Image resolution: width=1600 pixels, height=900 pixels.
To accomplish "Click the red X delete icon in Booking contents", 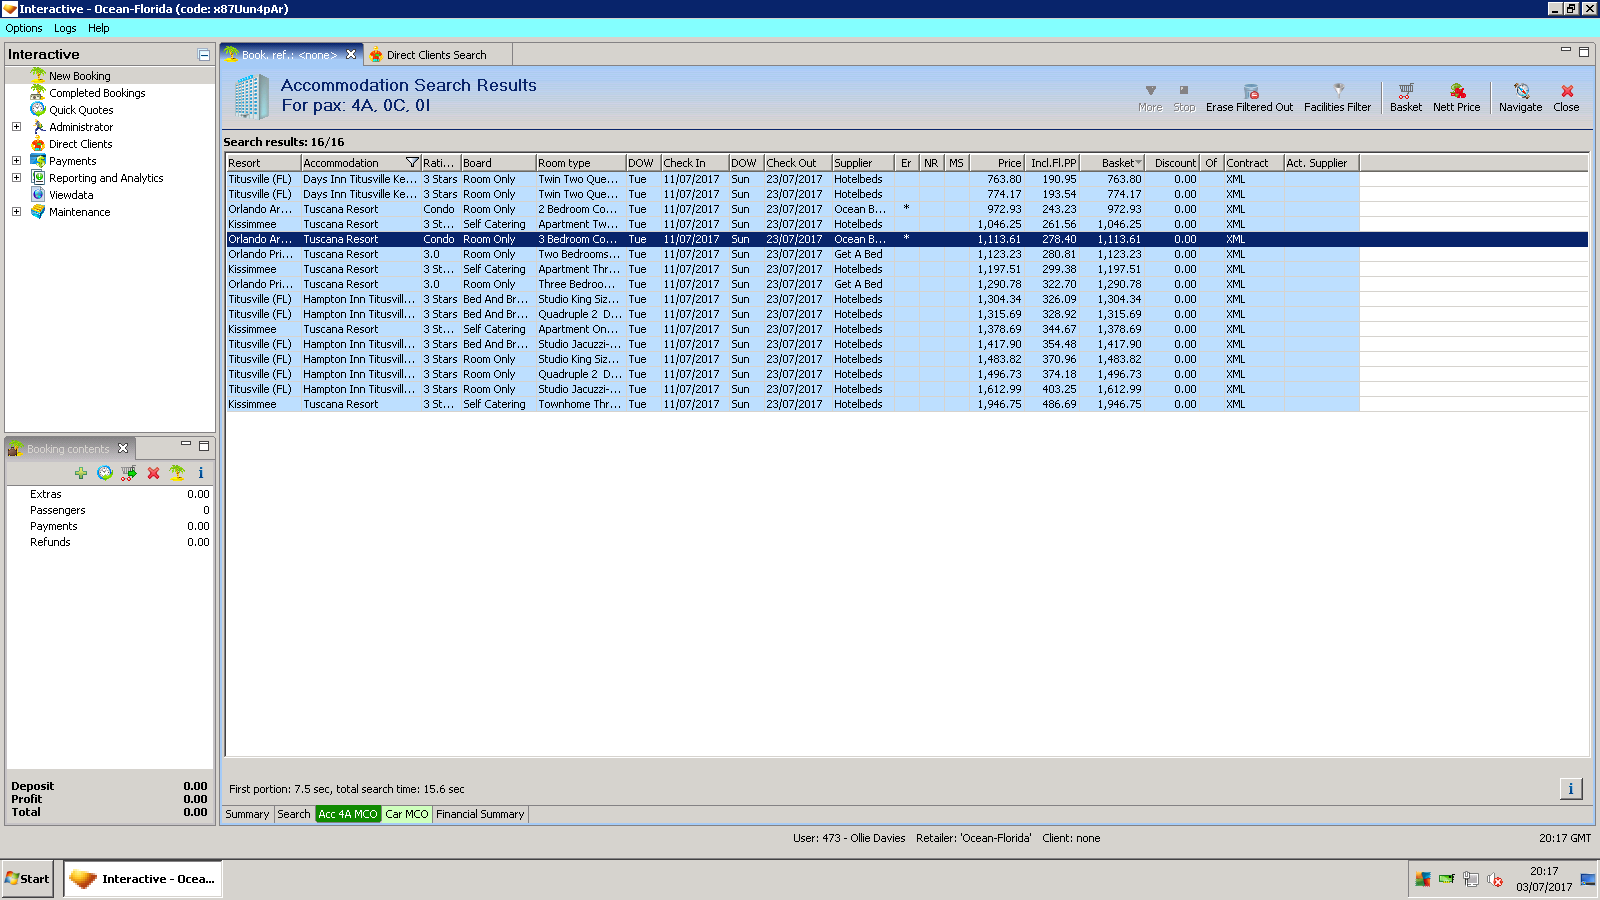I will coord(153,473).
